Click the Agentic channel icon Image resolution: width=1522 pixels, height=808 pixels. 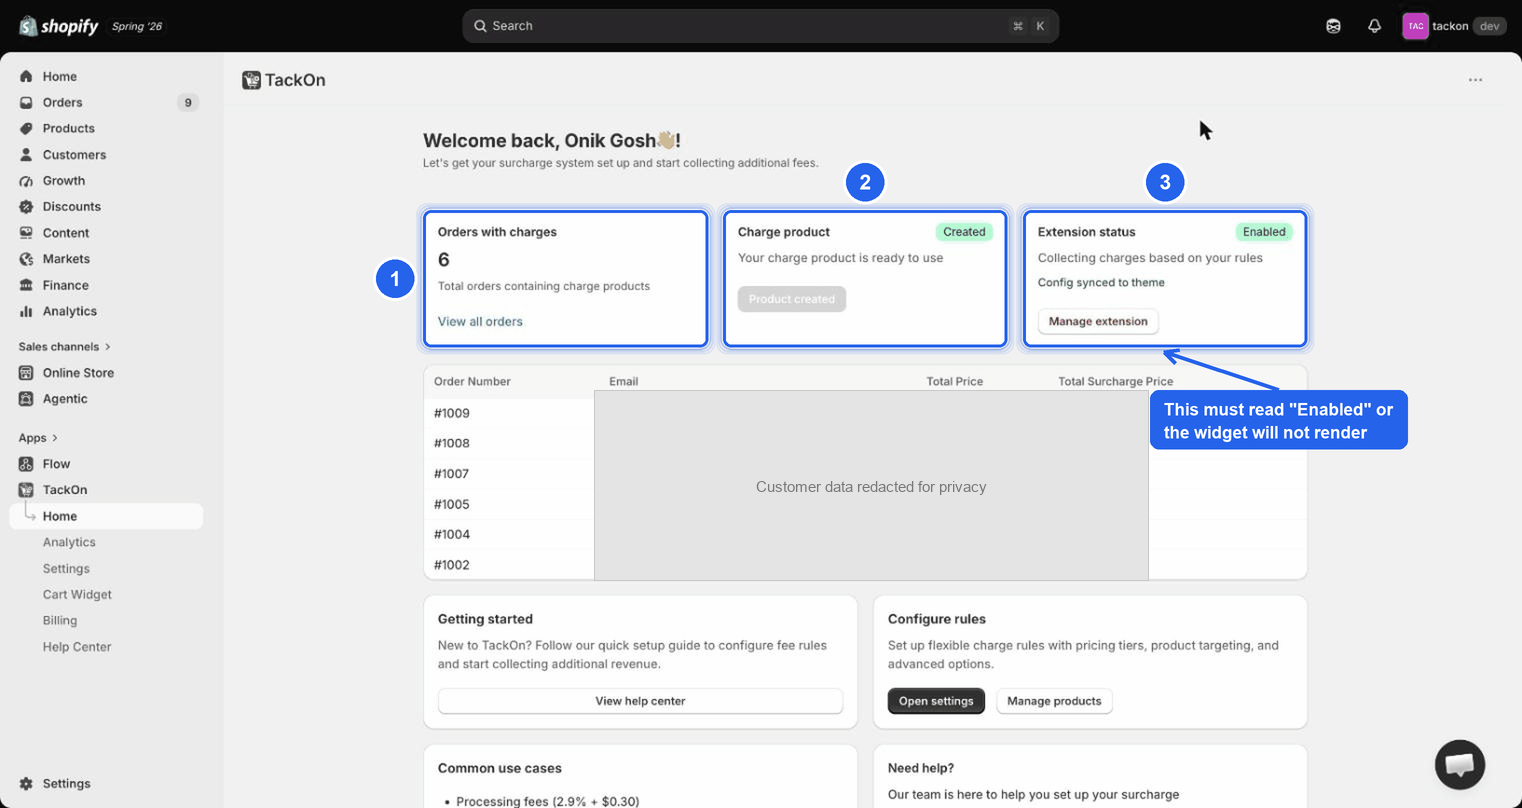pyautogui.click(x=26, y=399)
